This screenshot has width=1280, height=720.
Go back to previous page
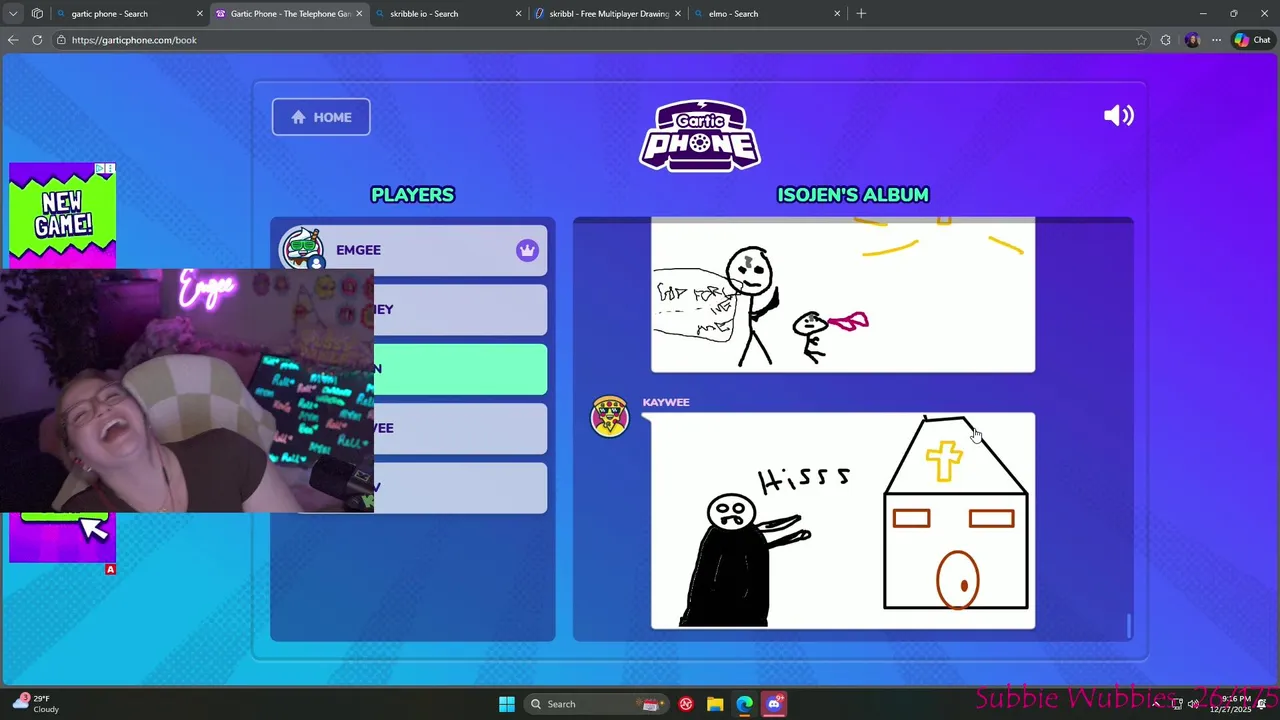(13, 40)
